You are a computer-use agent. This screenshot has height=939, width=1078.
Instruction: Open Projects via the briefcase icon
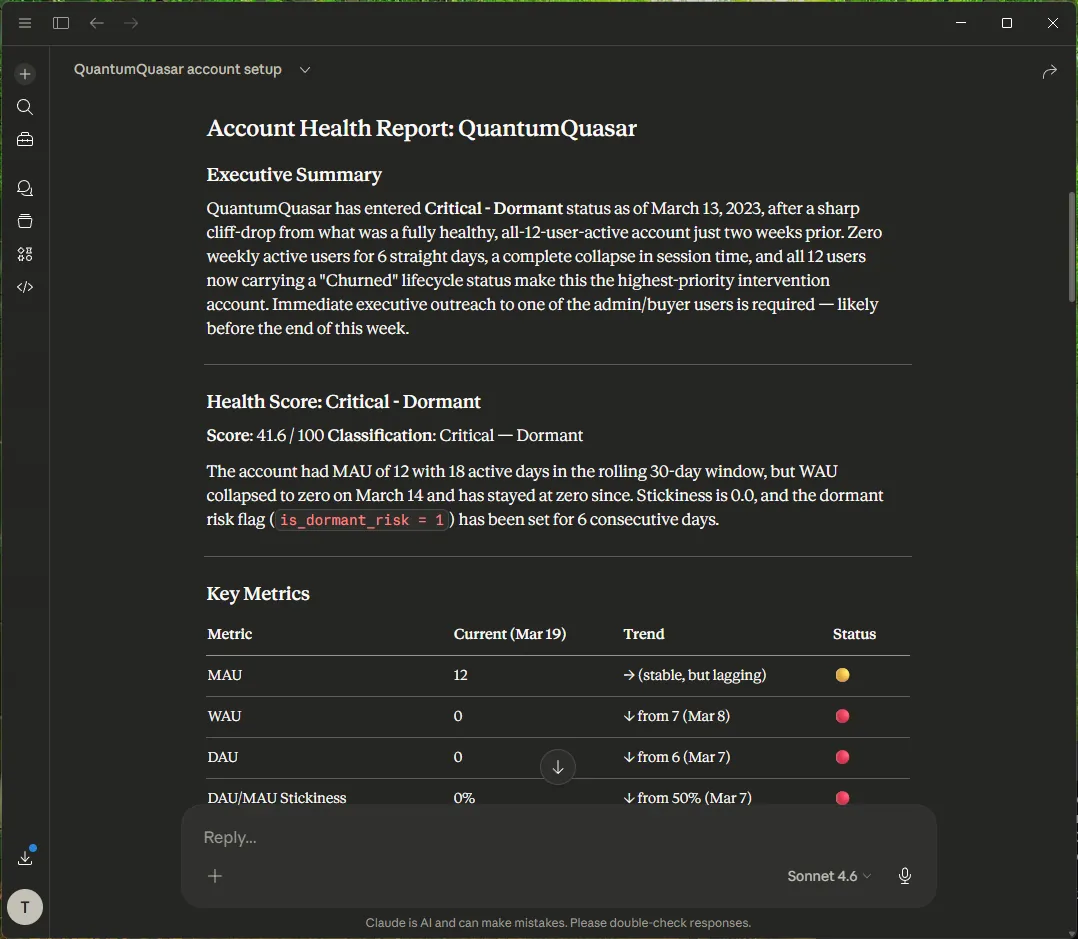click(24, 140)
